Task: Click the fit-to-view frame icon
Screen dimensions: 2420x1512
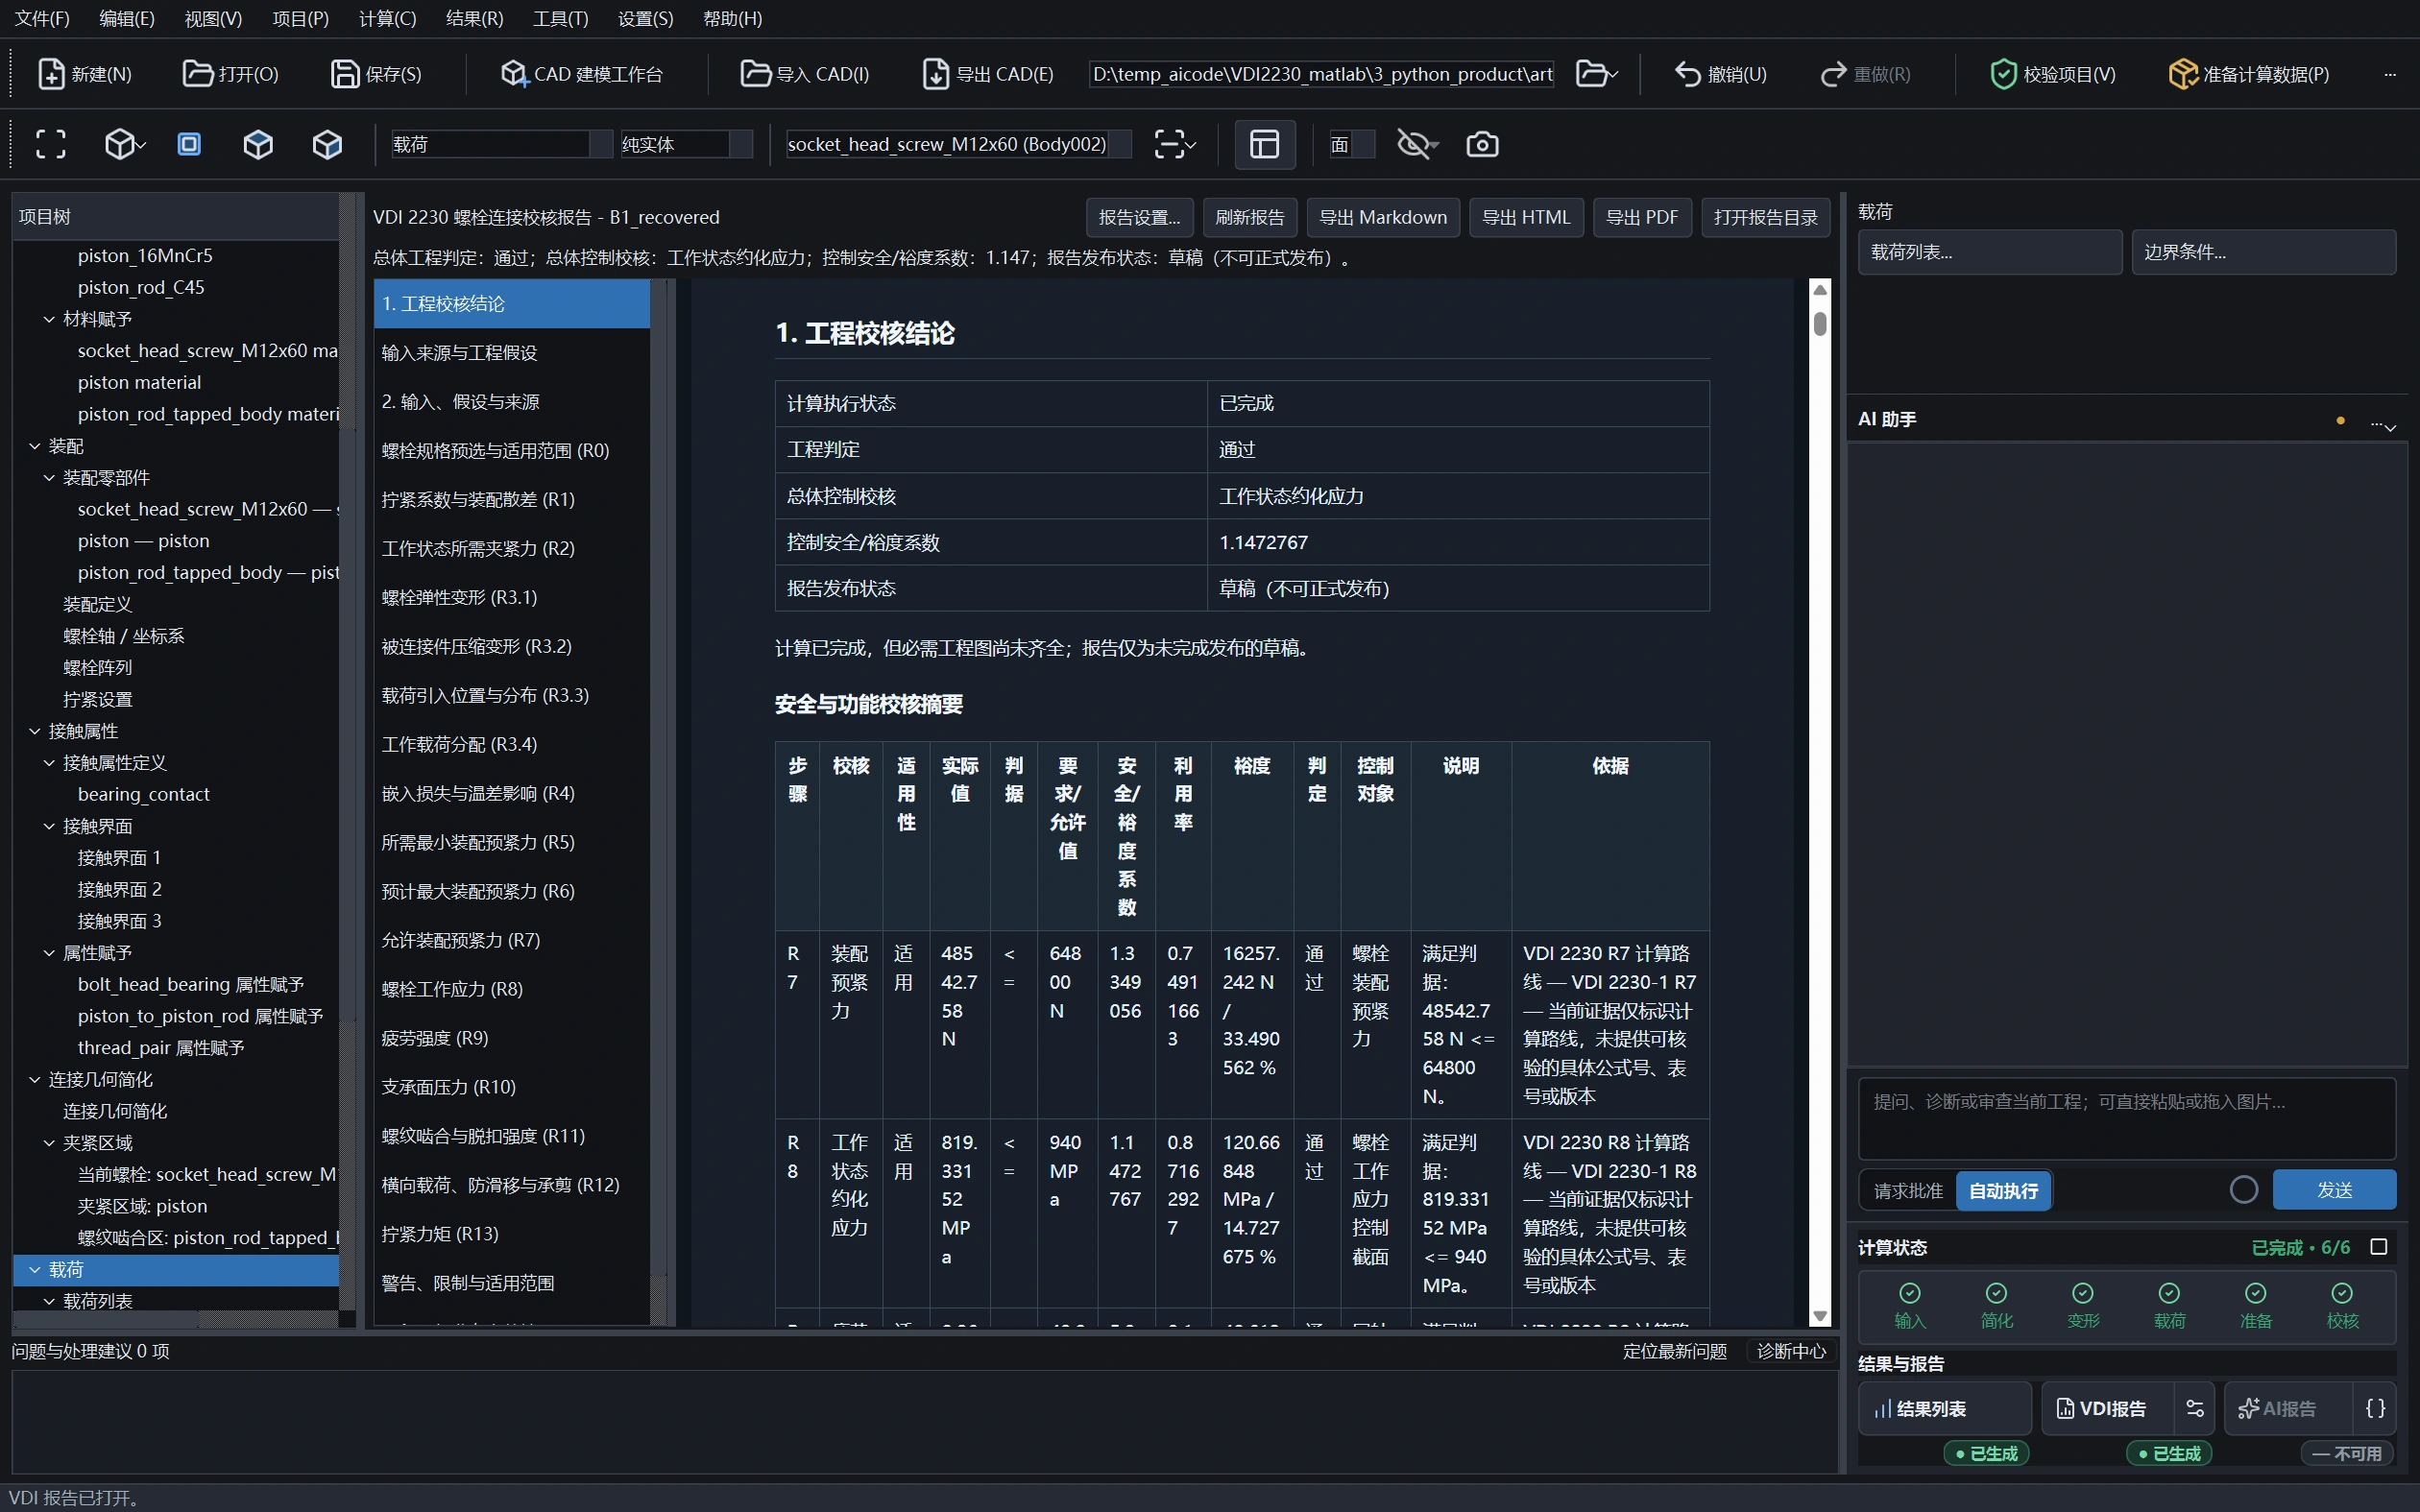Action: pyautogui.click(x=50, y=144)
